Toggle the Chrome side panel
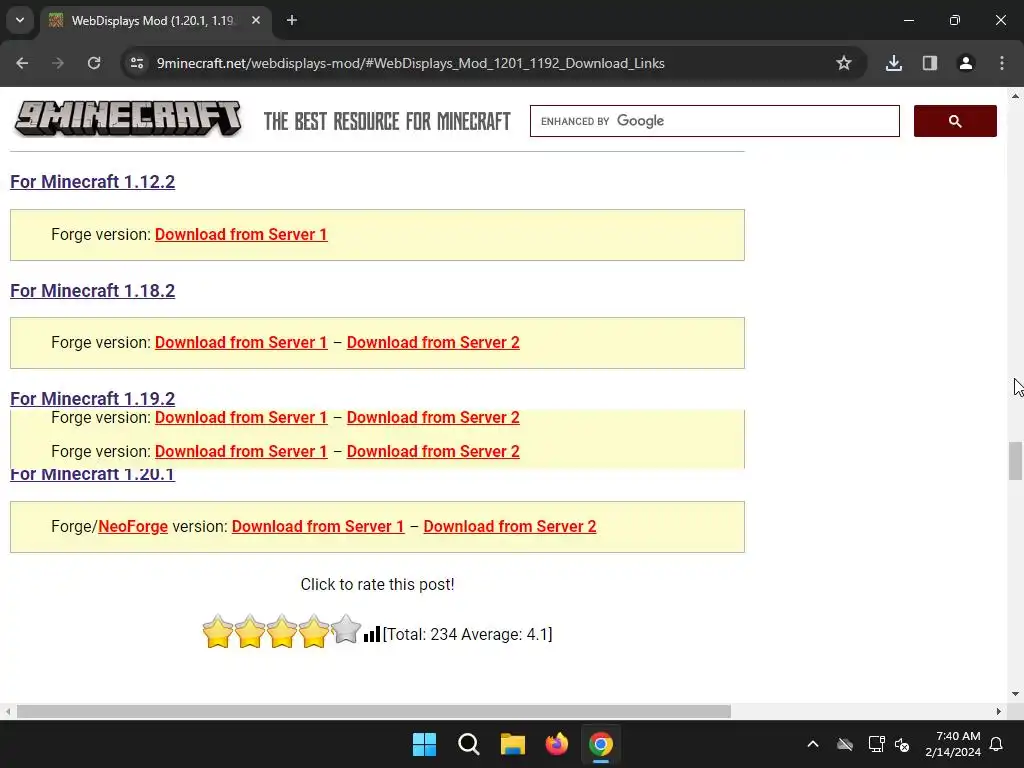1024x768 pixels. point(930,63)
